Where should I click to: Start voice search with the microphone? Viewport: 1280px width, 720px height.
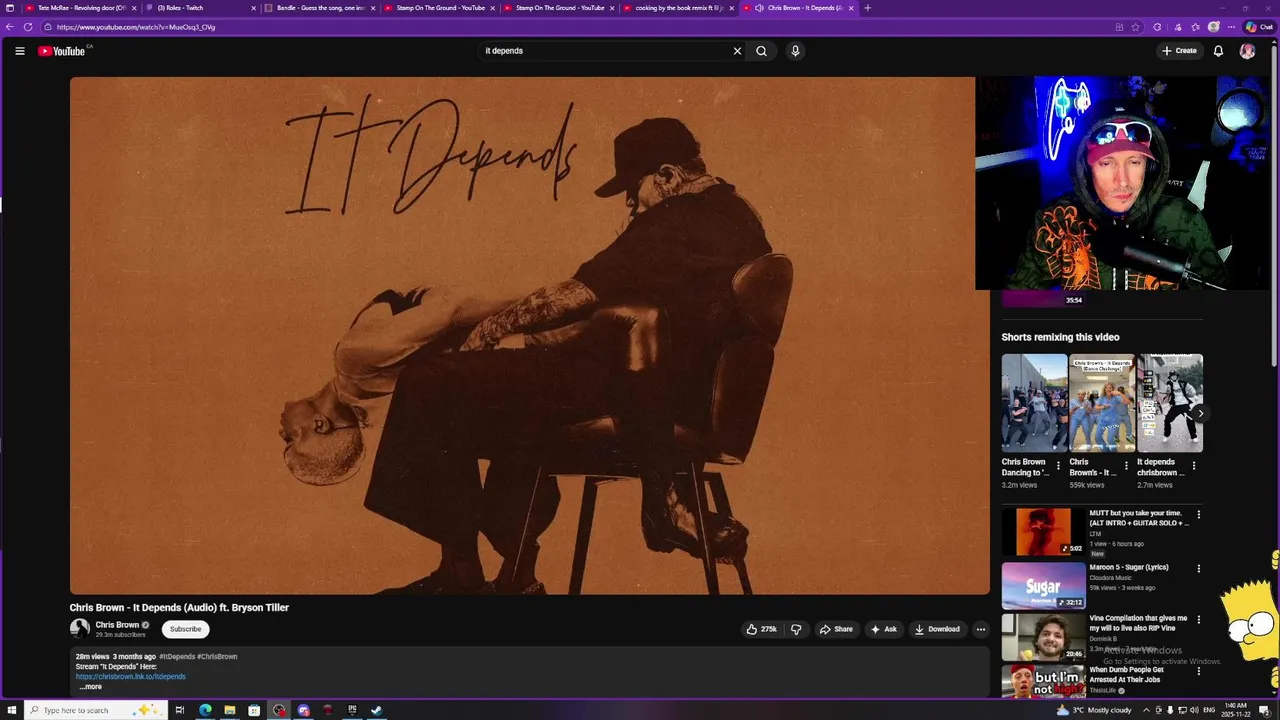coord(795,51)
